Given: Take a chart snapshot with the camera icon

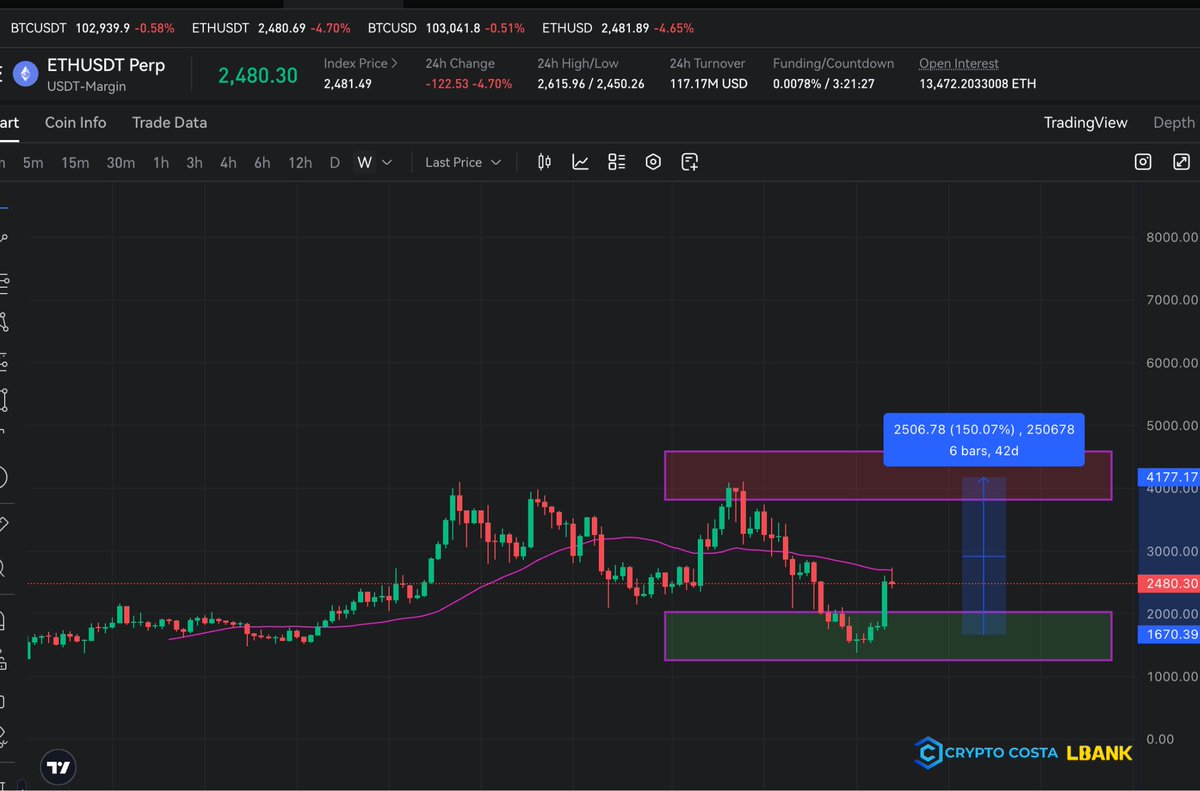Looking at the screenshot, I should click(1143, 161).
